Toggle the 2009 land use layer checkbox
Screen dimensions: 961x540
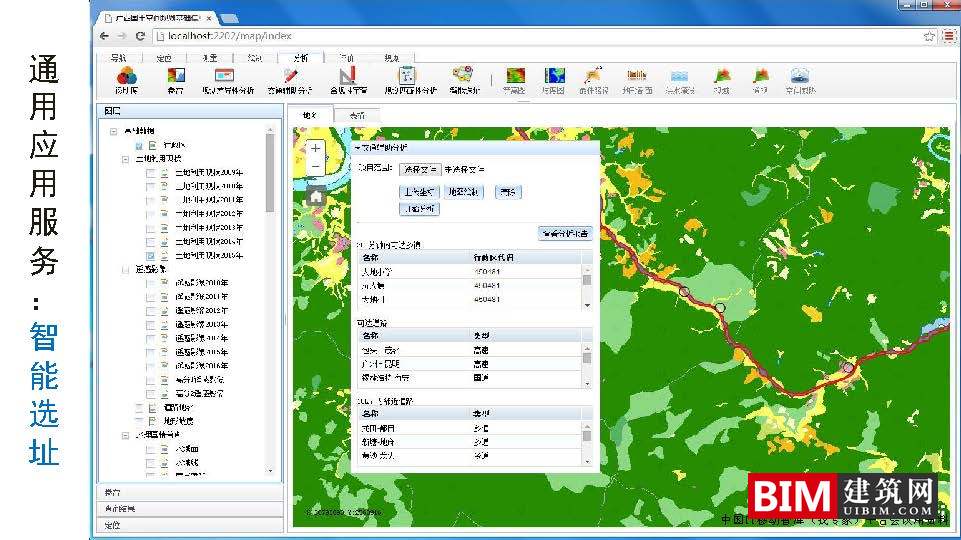pyautogui.click(x=151, y=172)
